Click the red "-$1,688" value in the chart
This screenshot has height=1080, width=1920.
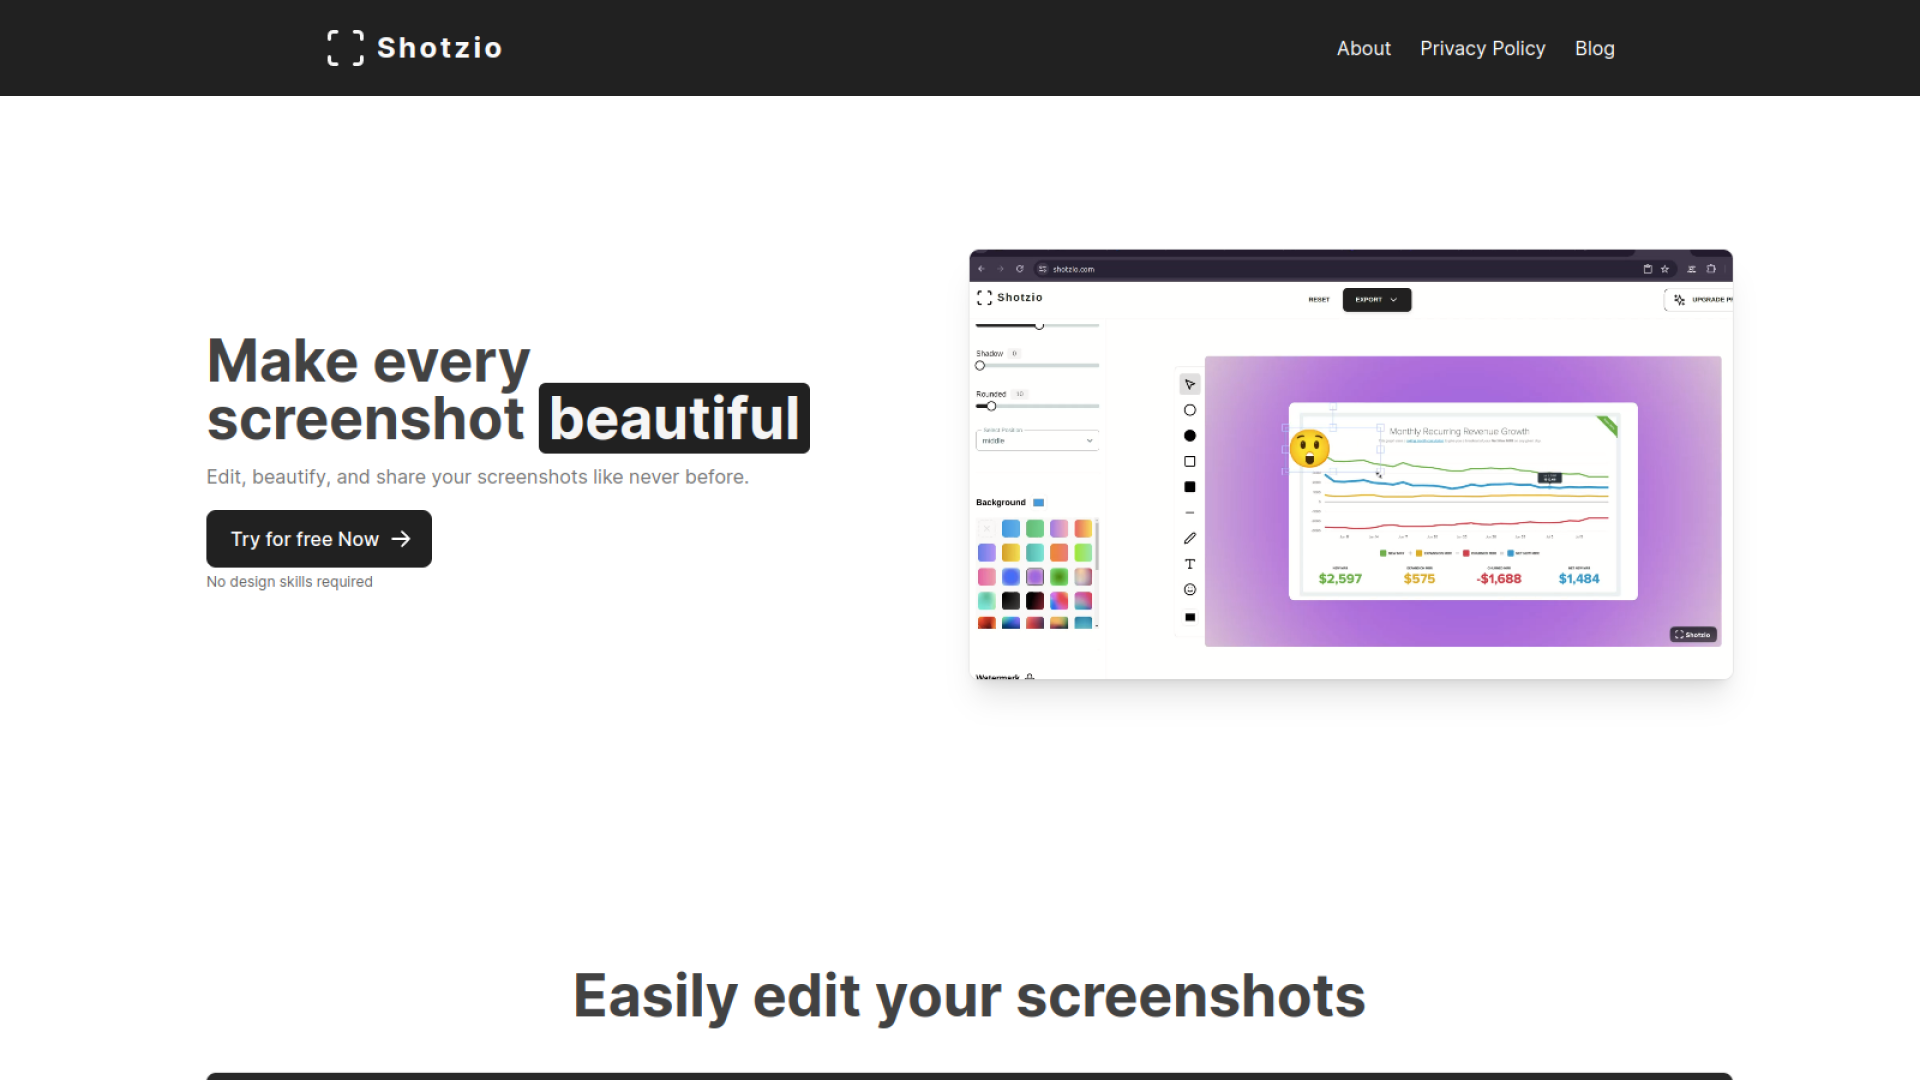tap(1499, 579)
